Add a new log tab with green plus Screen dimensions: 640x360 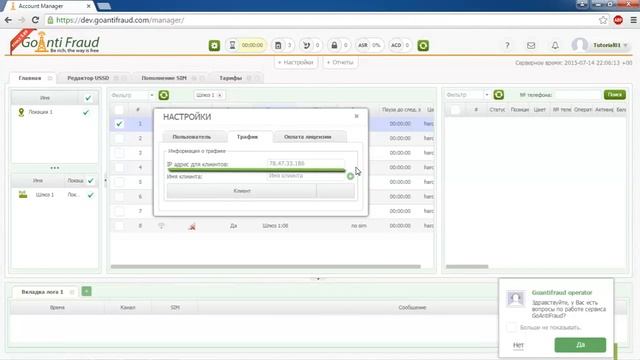87,291
